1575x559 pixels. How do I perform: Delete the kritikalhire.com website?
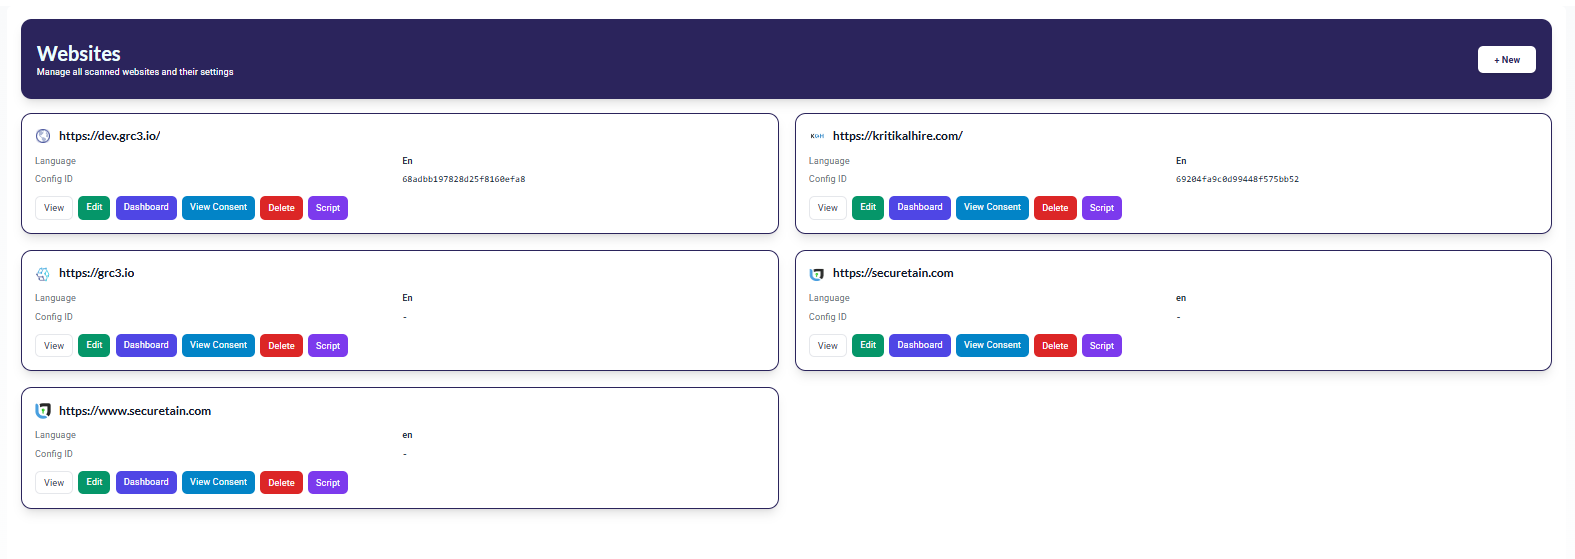click(1055, 208)
